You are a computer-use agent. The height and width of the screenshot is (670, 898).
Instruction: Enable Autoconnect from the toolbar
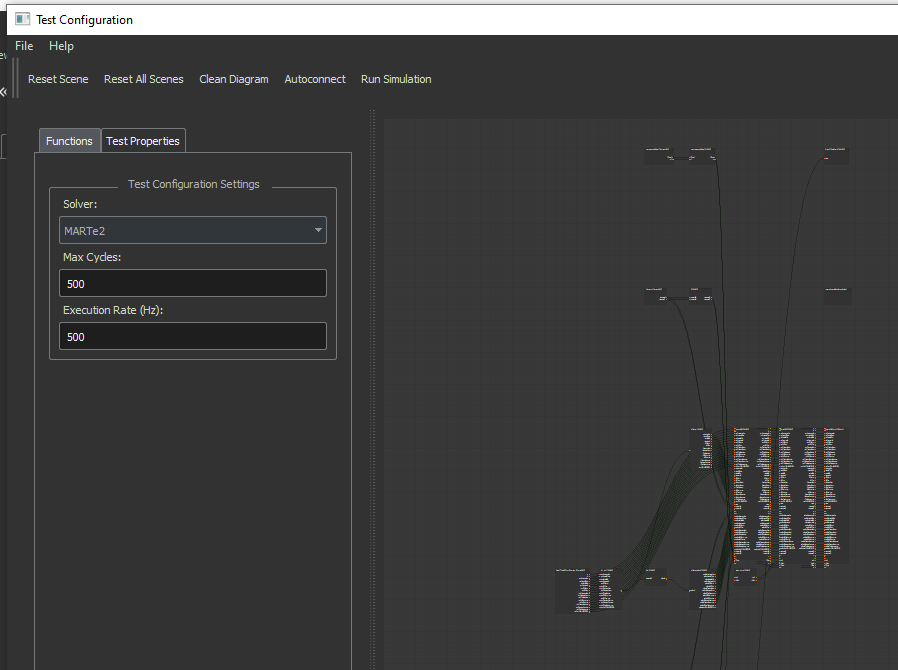(315, 79)
